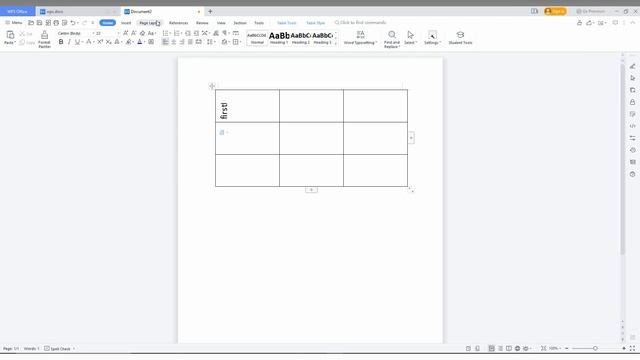Toggle bold formatting
640x360 pixels.
[61, 42]
